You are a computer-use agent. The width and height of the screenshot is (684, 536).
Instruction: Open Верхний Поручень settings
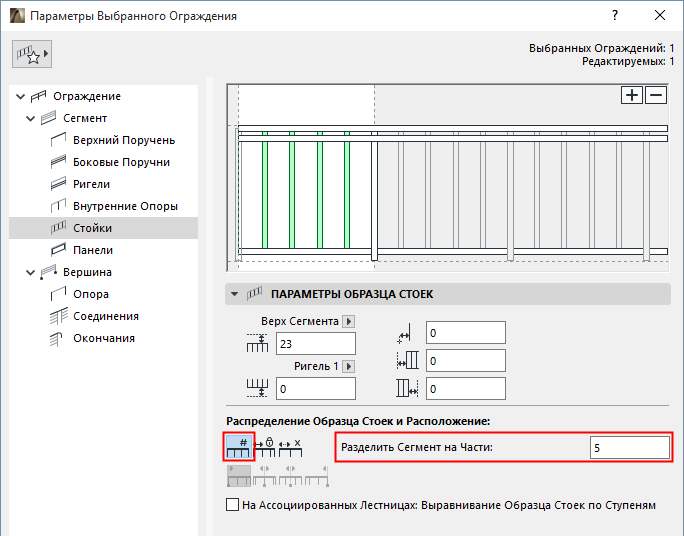click(x=124, y=140)
